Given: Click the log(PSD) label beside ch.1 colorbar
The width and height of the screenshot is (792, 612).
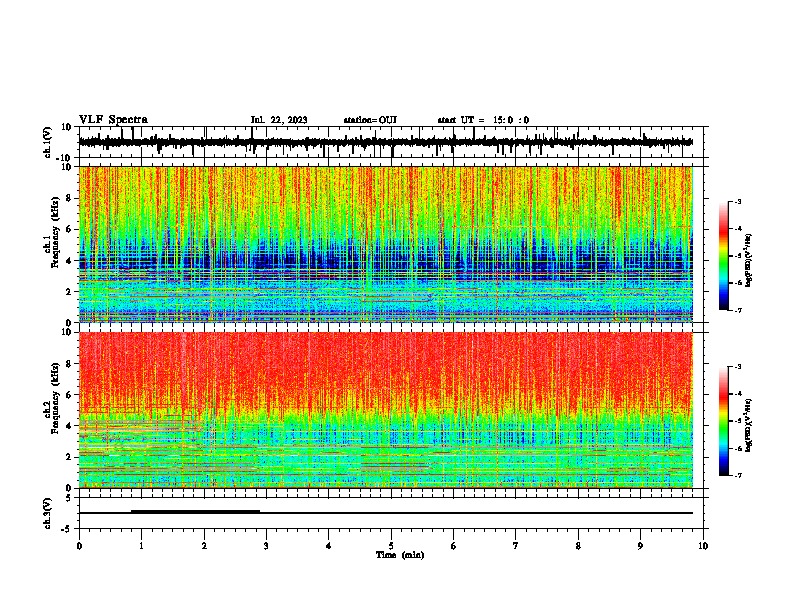Looking at the screenshot, I should coord(748,260).
